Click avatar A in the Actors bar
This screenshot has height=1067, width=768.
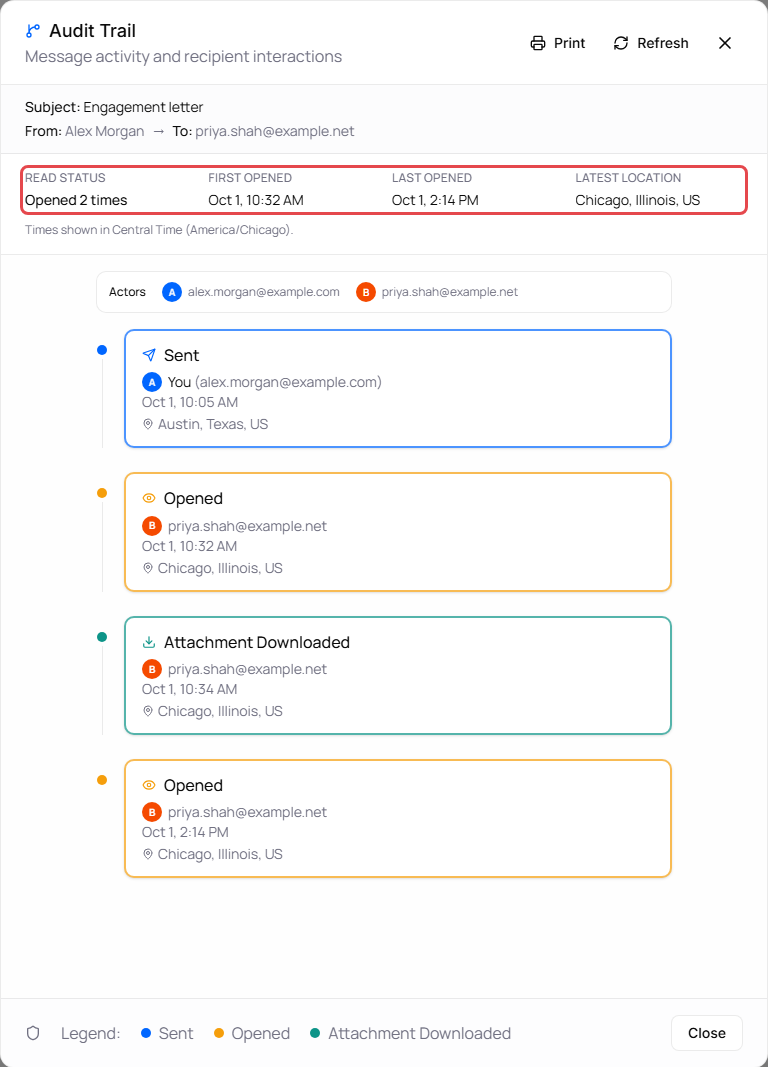point(171,292)
